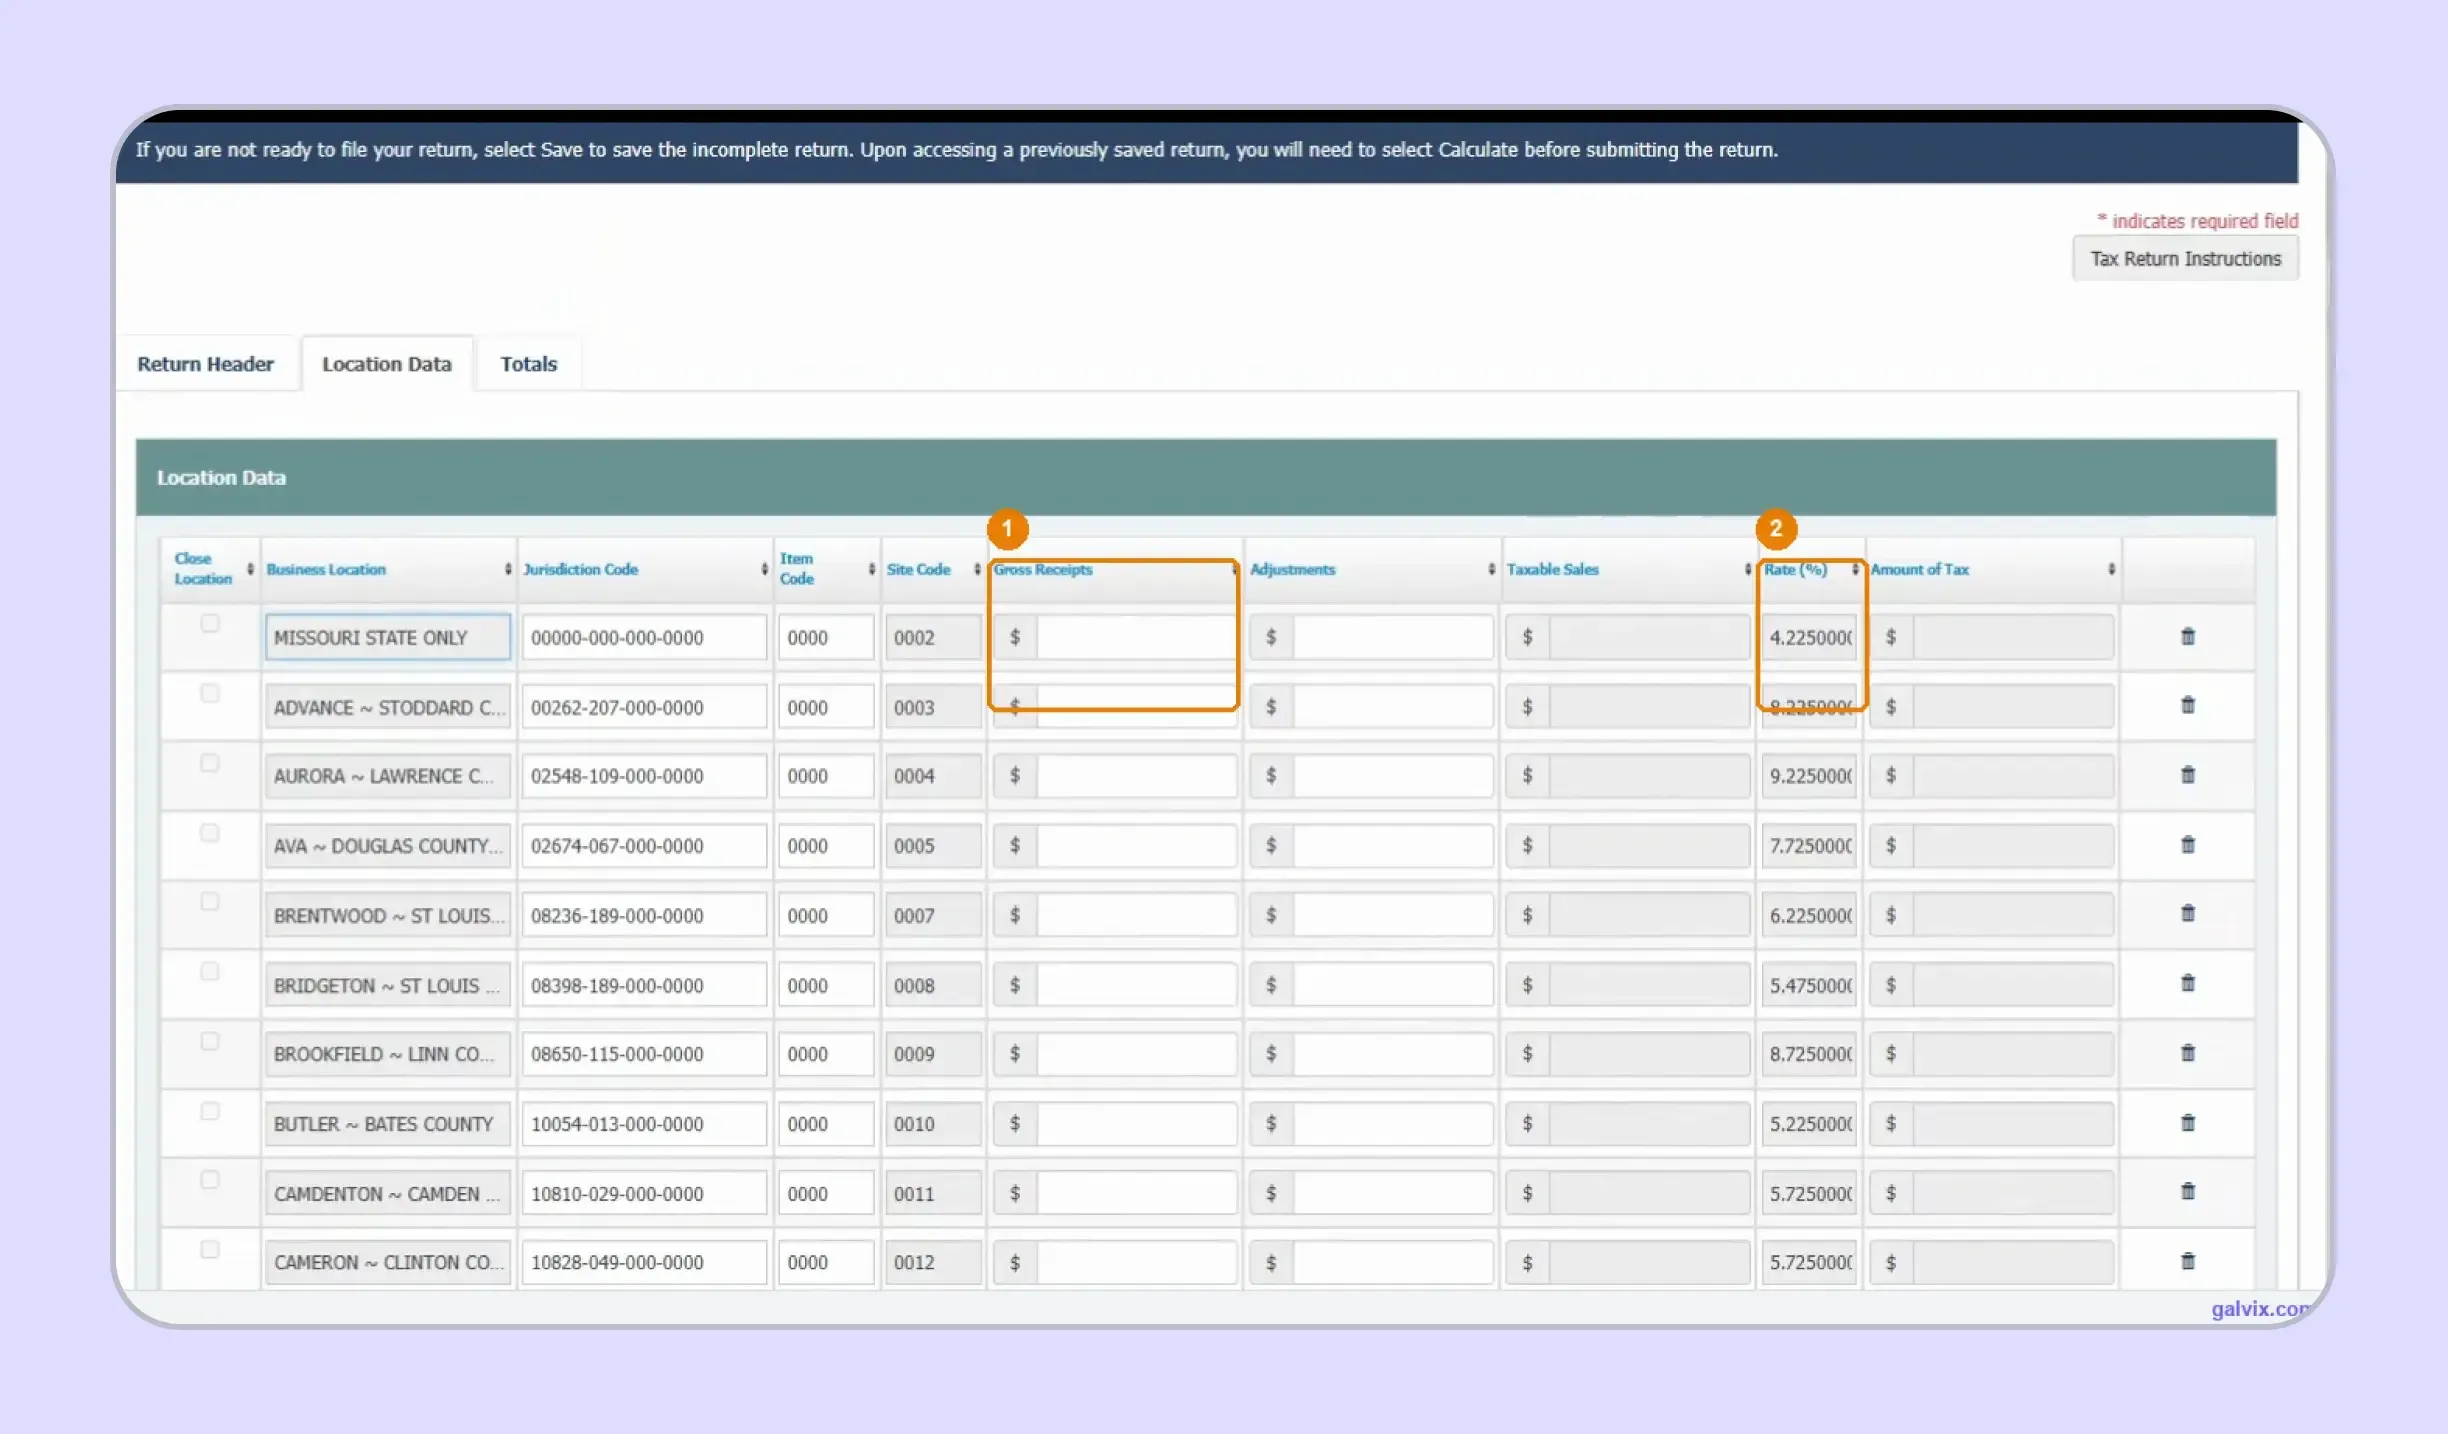
Task: Remove BROOKFIELD ~ LINN row via trash icon
Action: pyautogui.click(x=2187, y=1053)
